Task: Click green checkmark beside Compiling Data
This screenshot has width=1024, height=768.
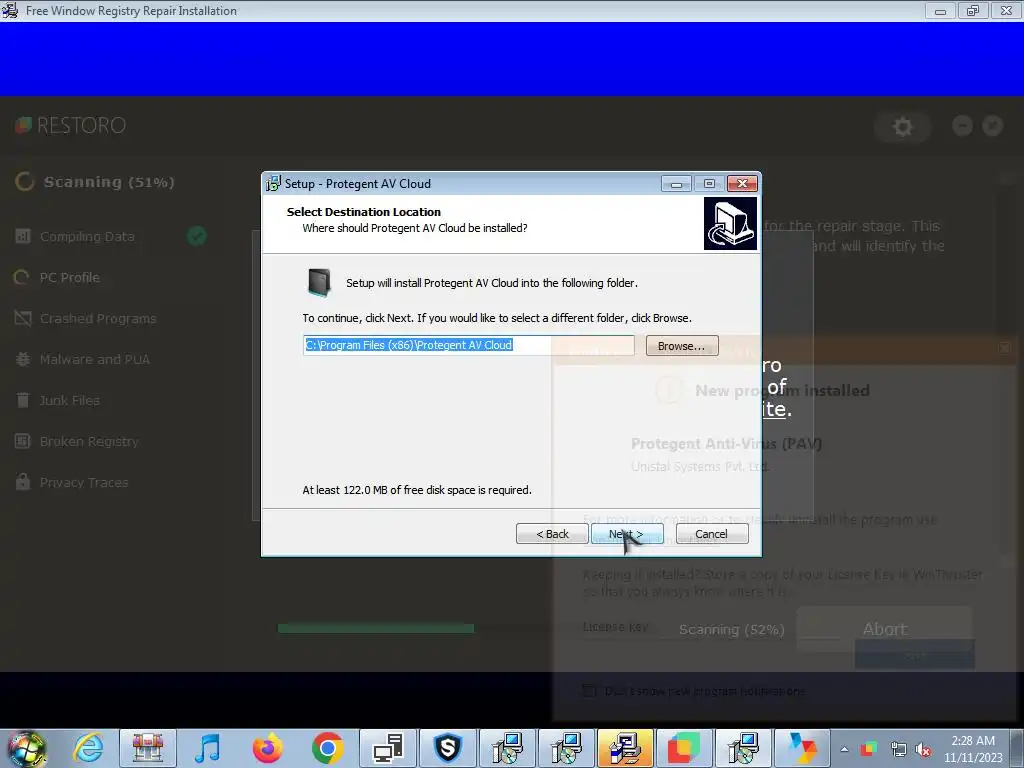Action: (197, 236)
